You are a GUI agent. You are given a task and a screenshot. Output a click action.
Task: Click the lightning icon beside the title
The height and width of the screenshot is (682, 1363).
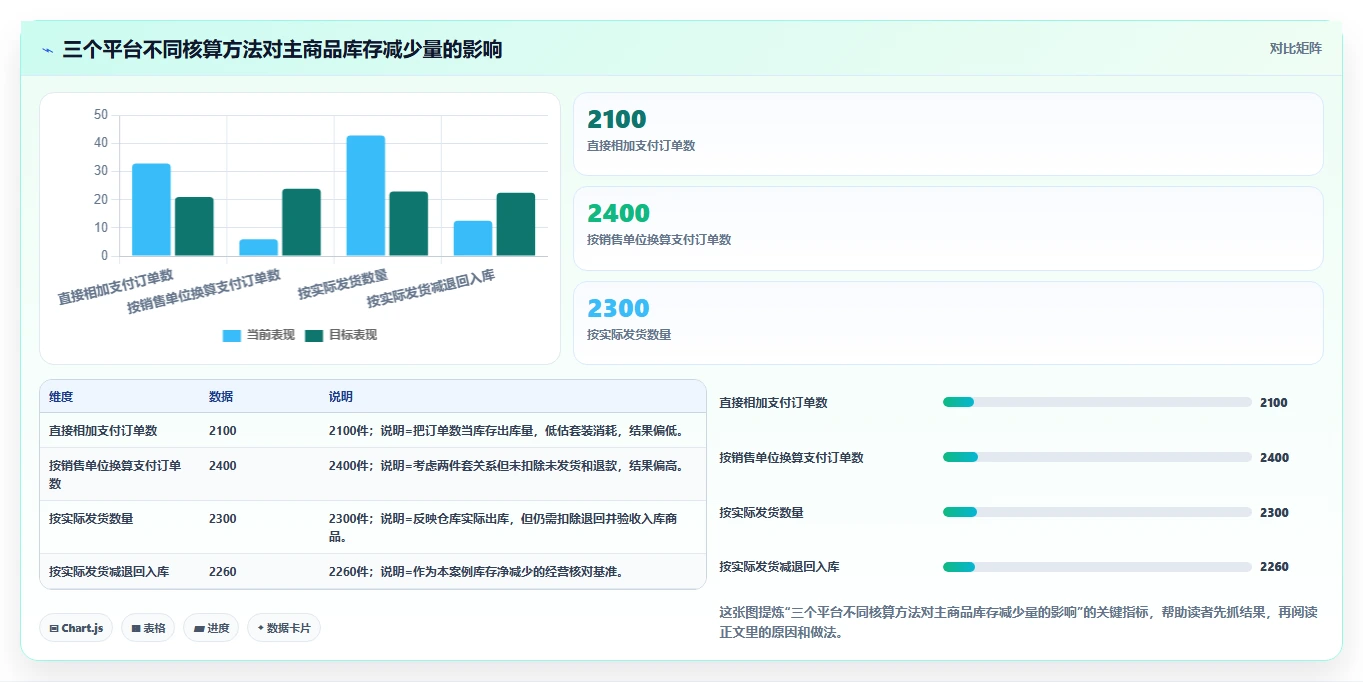pyautogui.click(x=47, y=50)
